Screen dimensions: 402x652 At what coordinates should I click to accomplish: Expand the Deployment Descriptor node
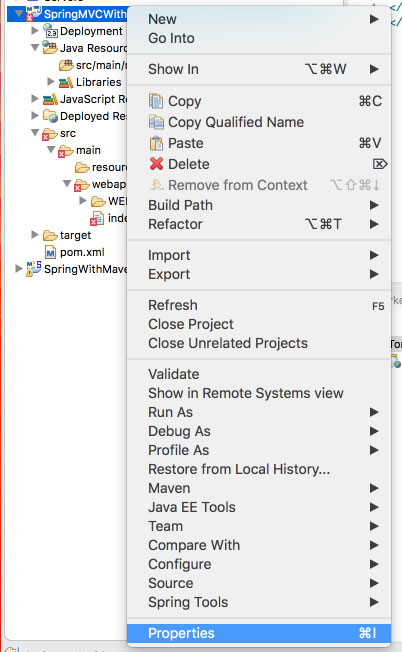coord(35,30)
